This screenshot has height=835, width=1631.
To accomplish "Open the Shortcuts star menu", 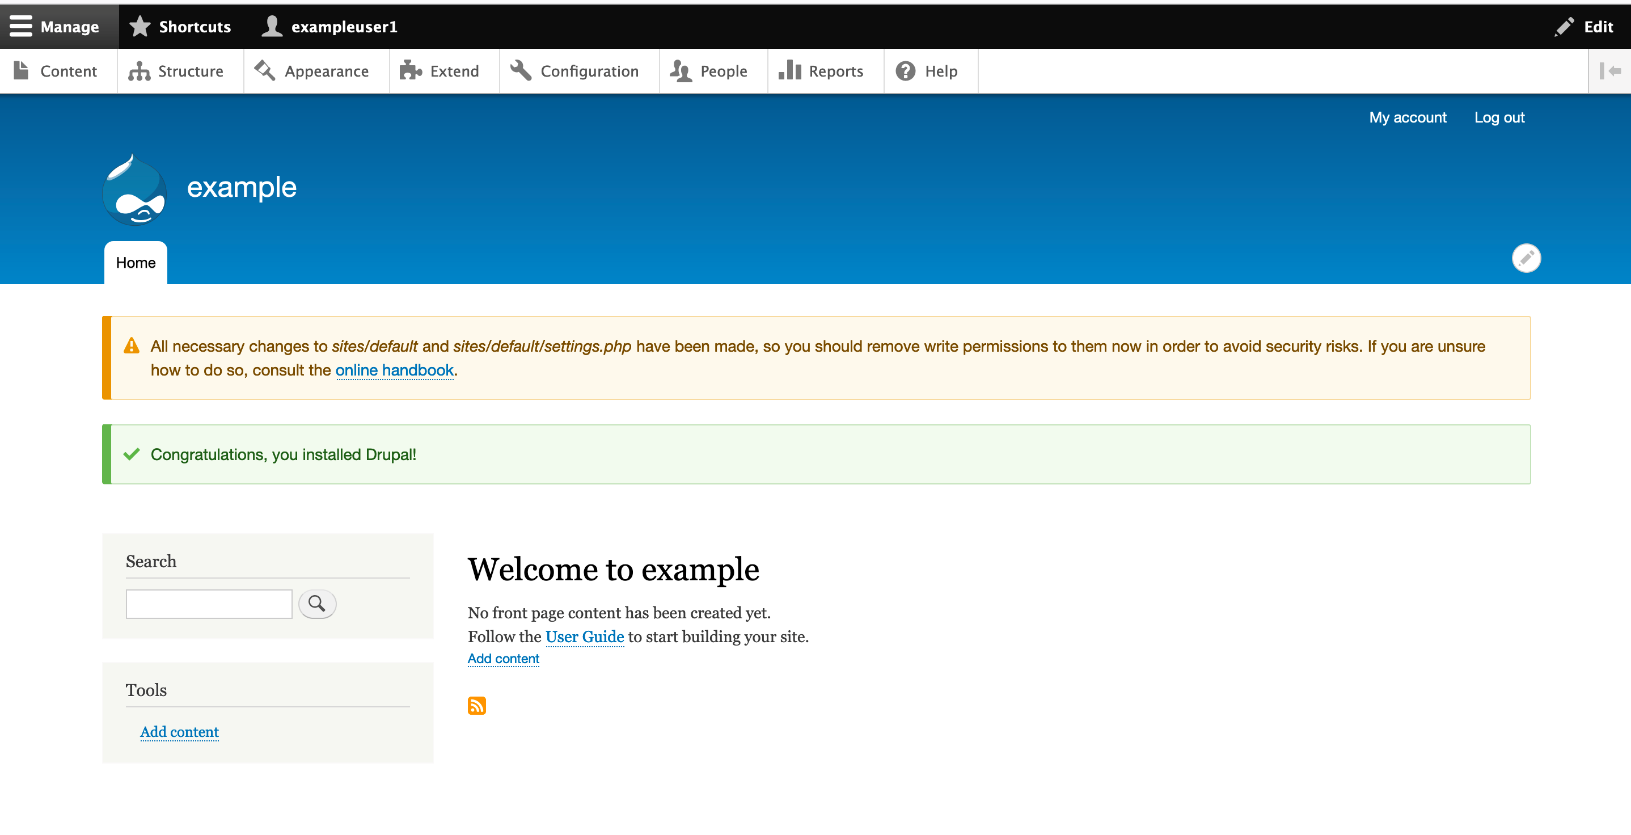I will coord(181,27).
